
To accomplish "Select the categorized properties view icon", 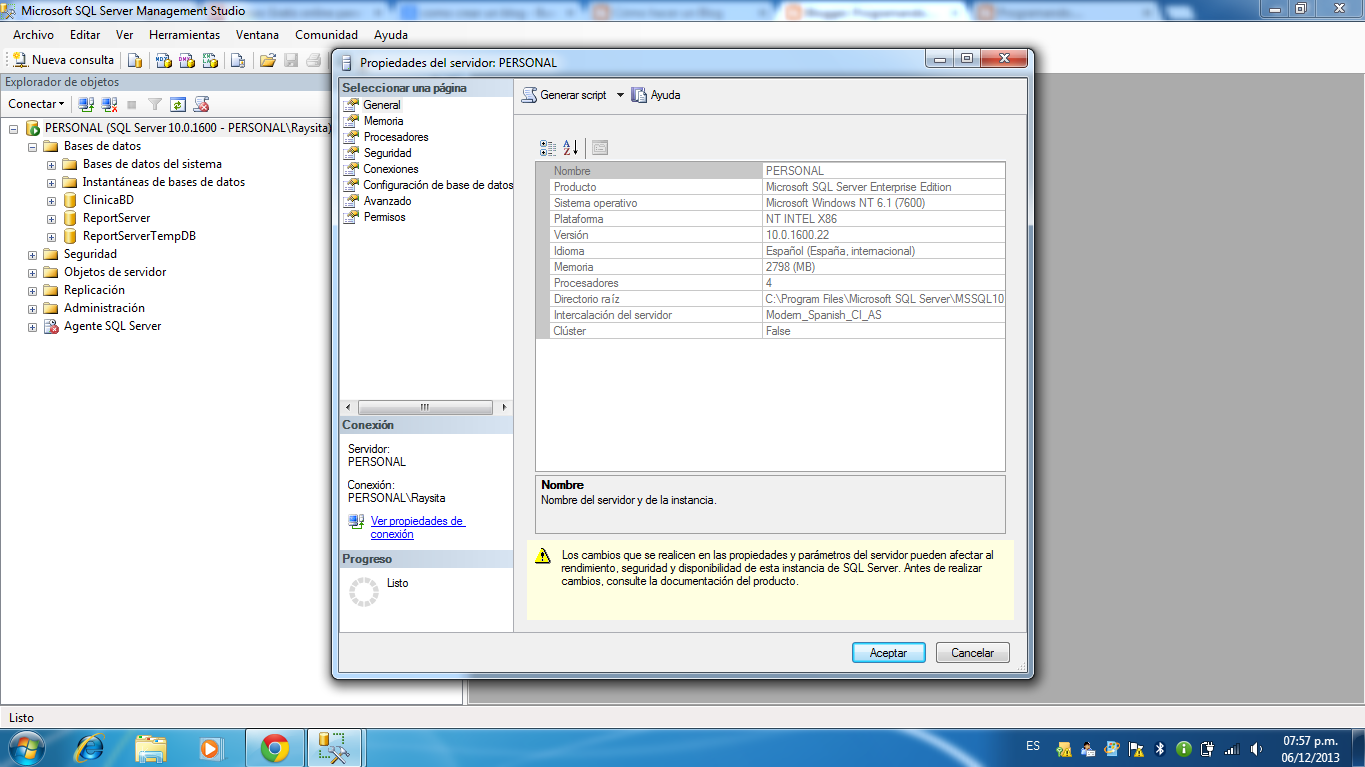I will click(547, 147).
